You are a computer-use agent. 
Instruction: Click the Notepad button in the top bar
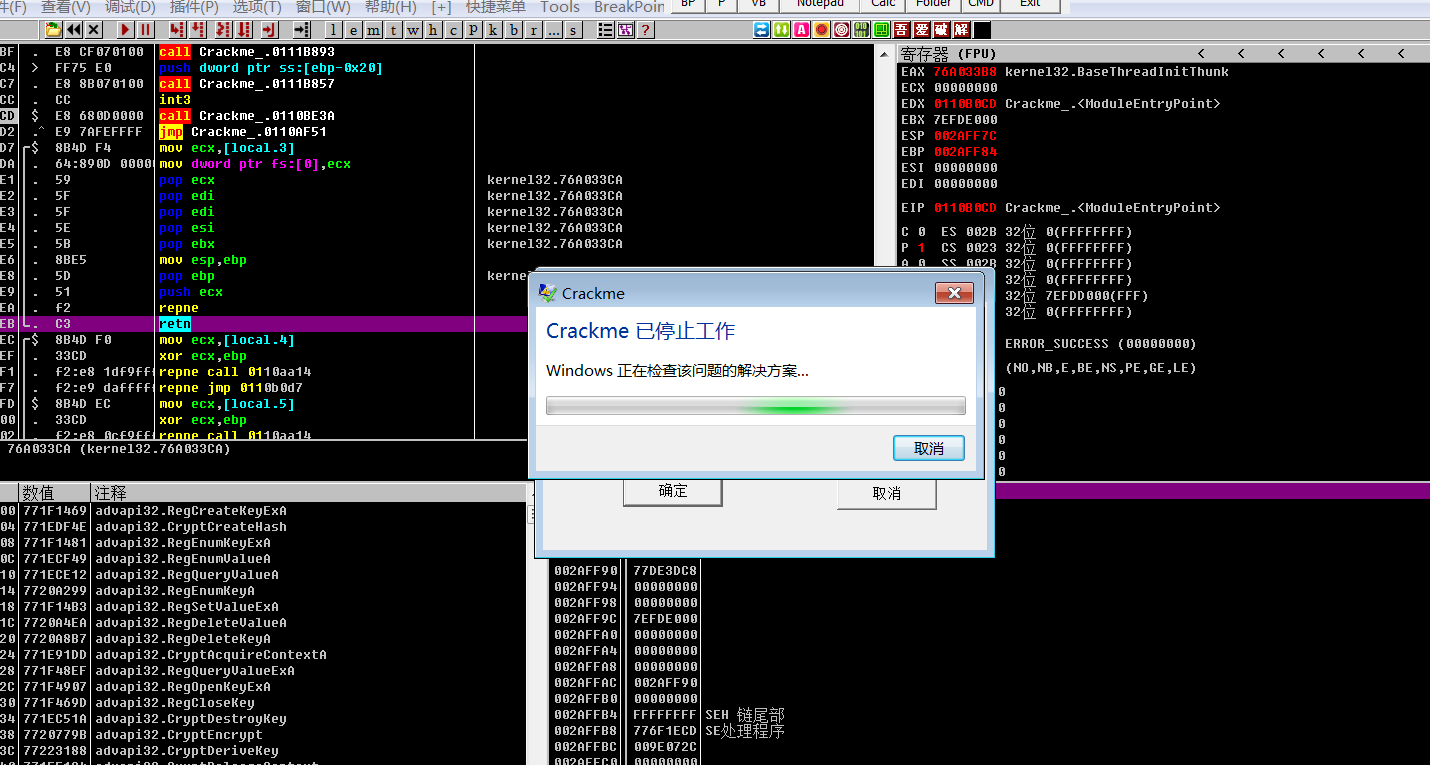pyautogui.click(x=820, y=4)
